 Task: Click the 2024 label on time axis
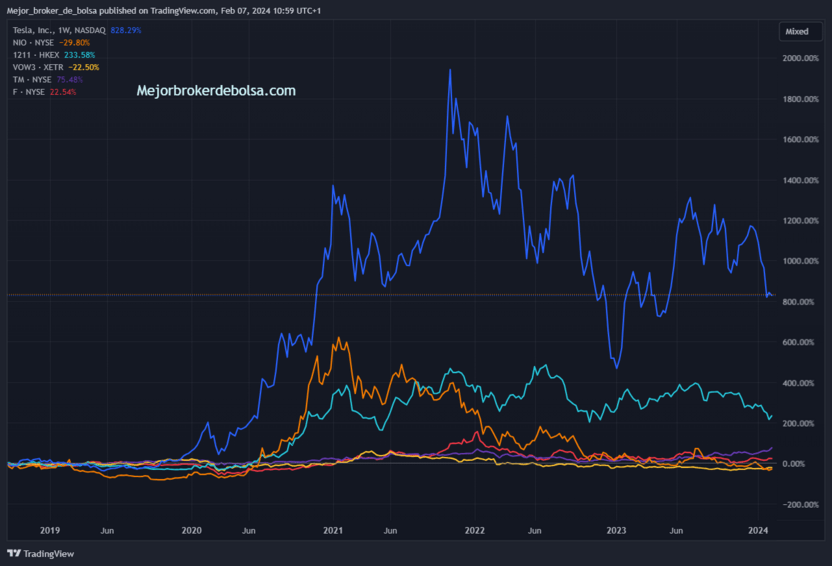coord(758,530)
